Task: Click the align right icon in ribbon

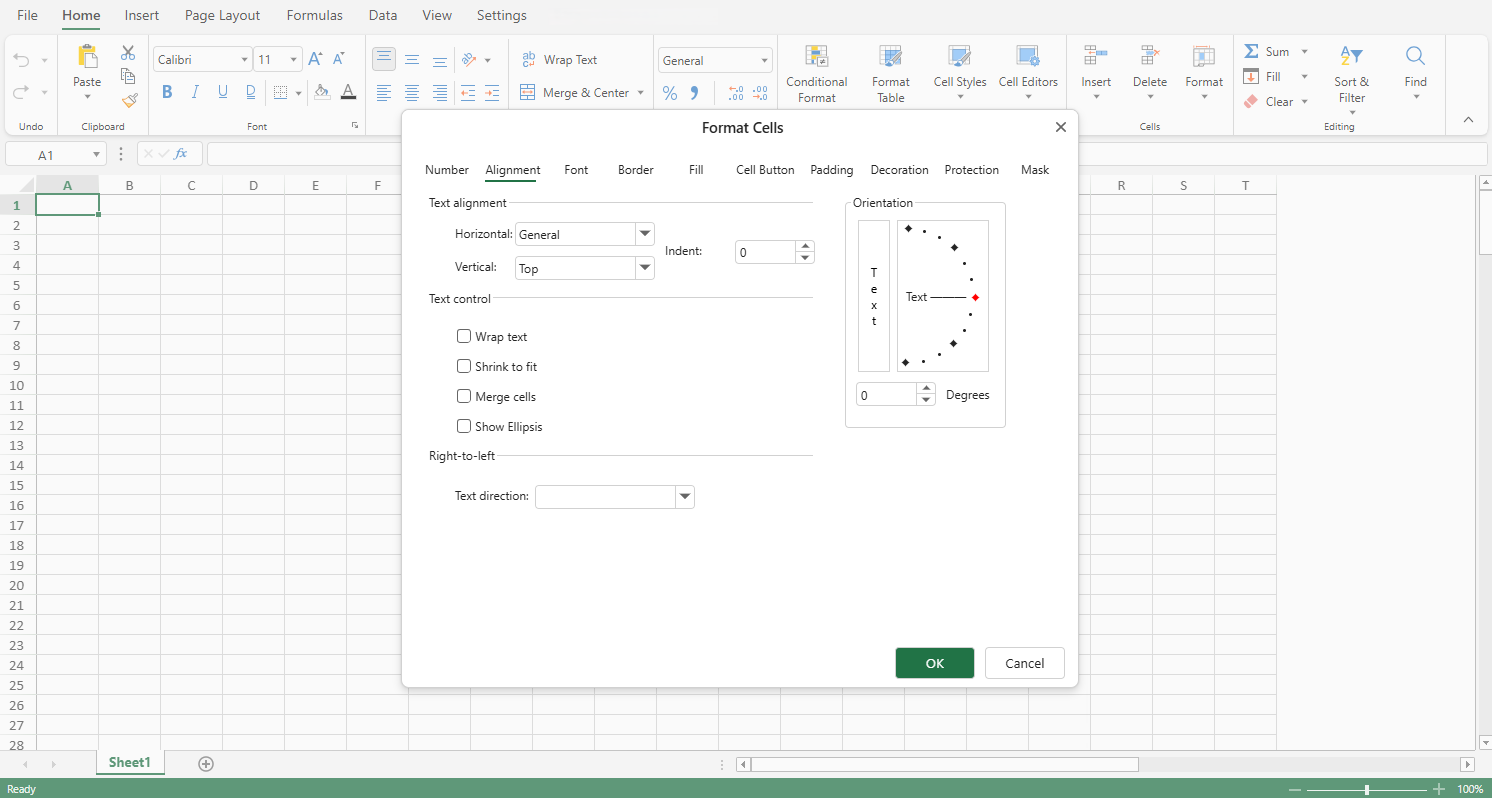Action: click(x=440, y=93)
